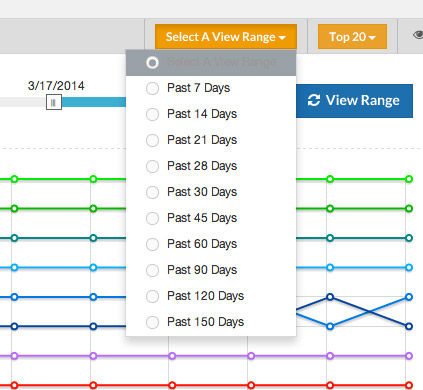Click the highlighted Select A View Range radio

coord(152,63)
